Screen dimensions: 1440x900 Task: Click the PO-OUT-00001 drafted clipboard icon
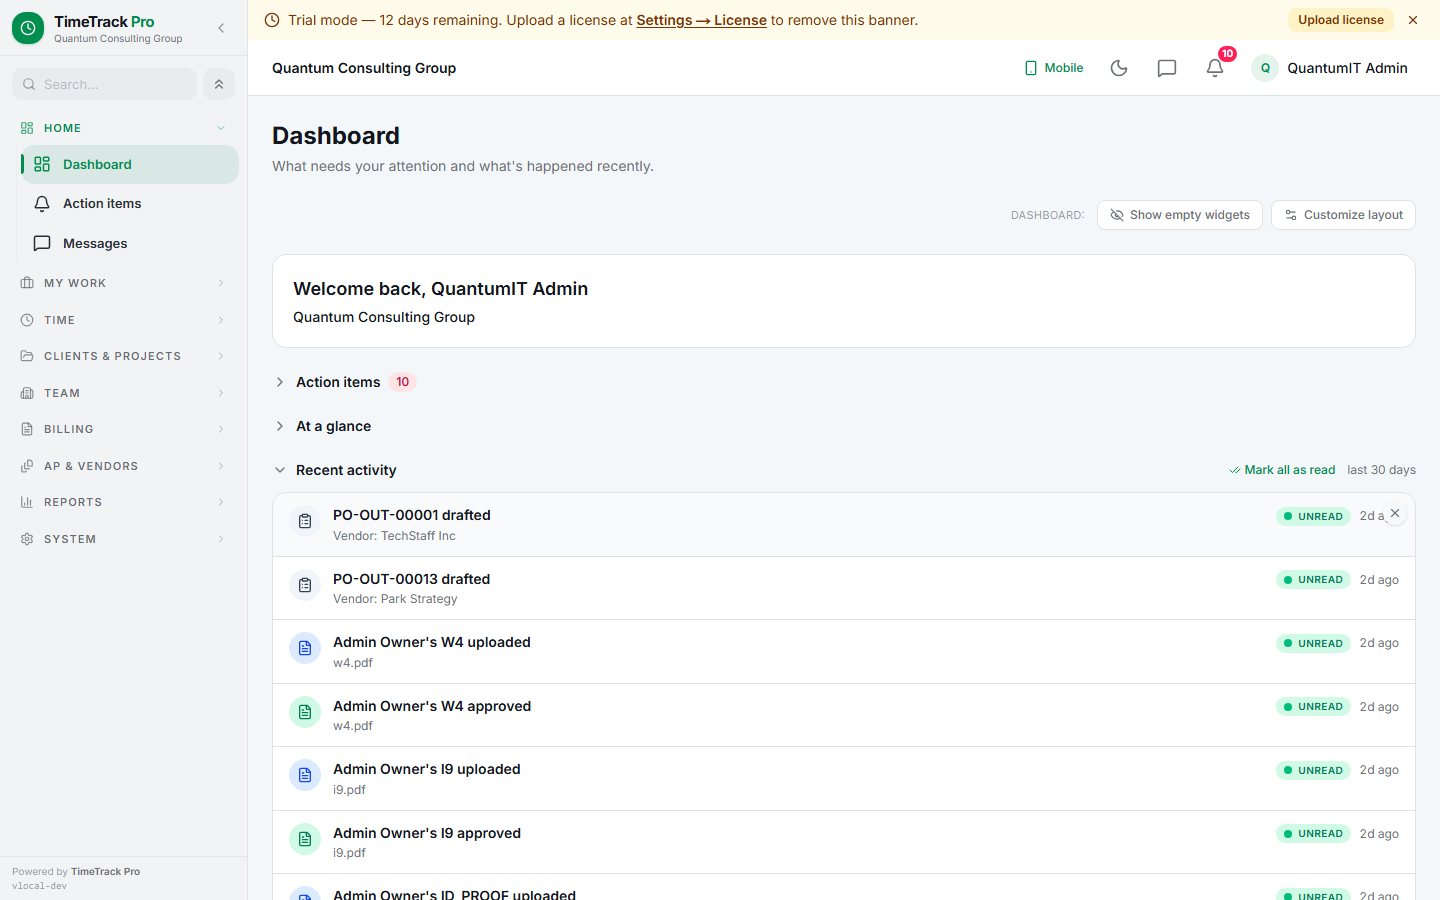[x=305, y=521]
